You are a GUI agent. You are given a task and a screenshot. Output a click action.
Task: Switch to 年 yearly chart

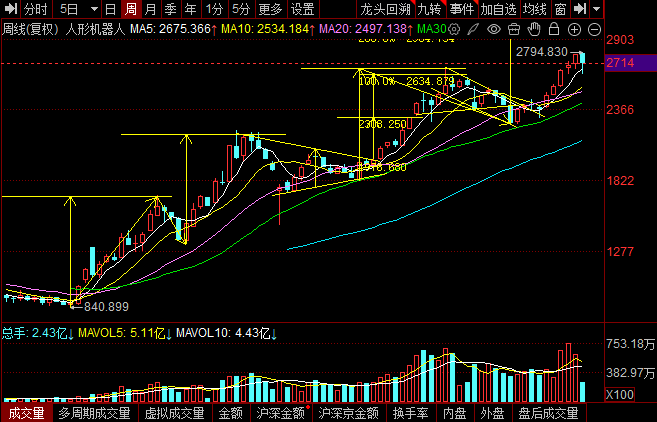point(191,9)
